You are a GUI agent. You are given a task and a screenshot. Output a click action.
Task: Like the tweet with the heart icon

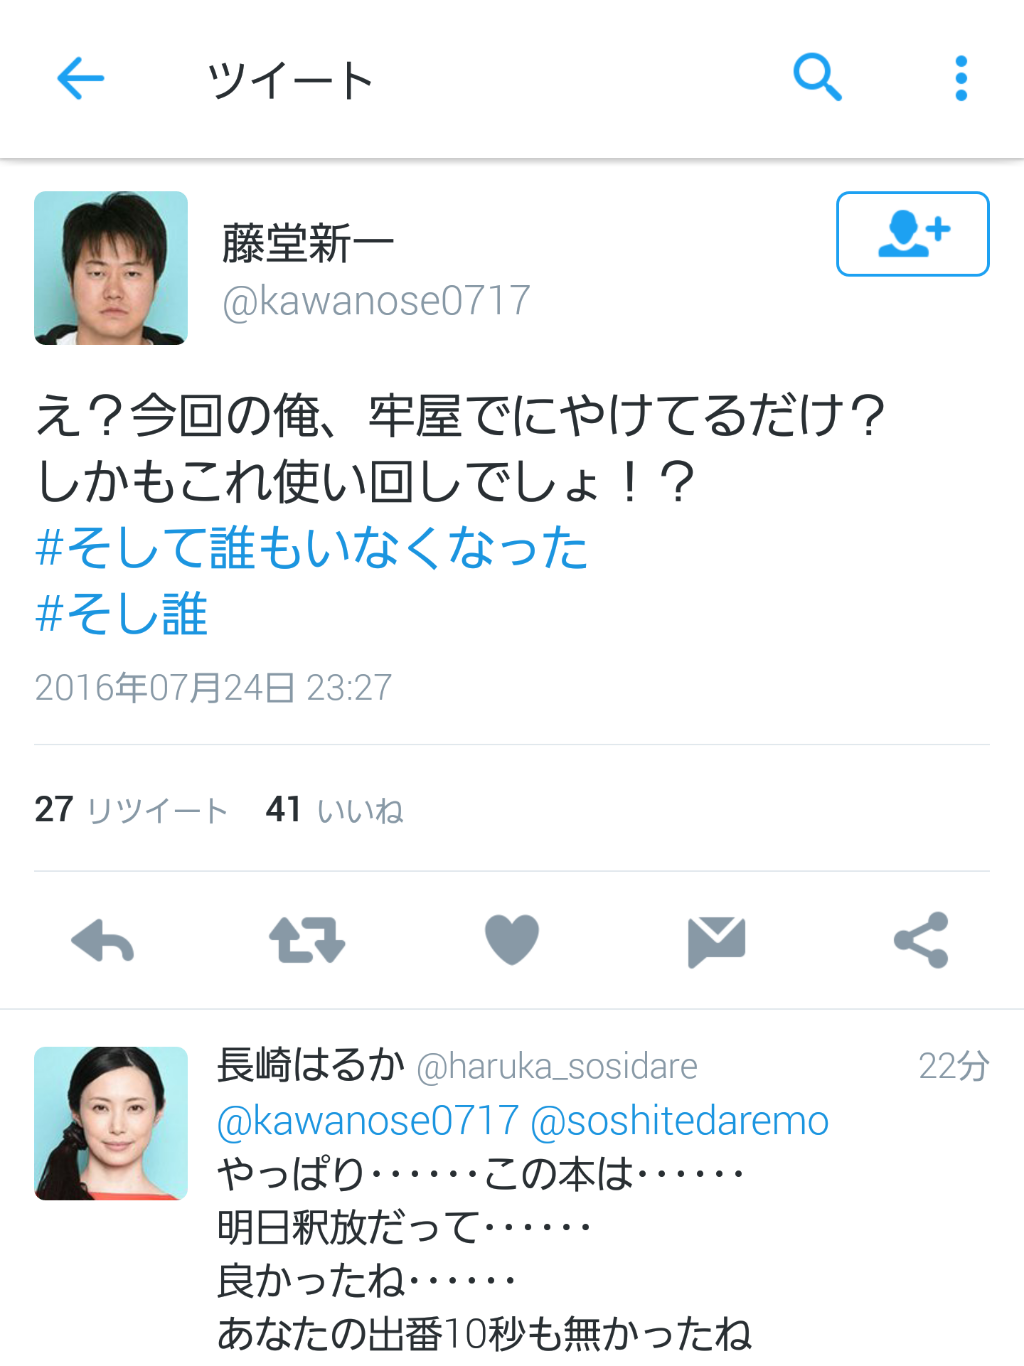click(x=512, y=940)
